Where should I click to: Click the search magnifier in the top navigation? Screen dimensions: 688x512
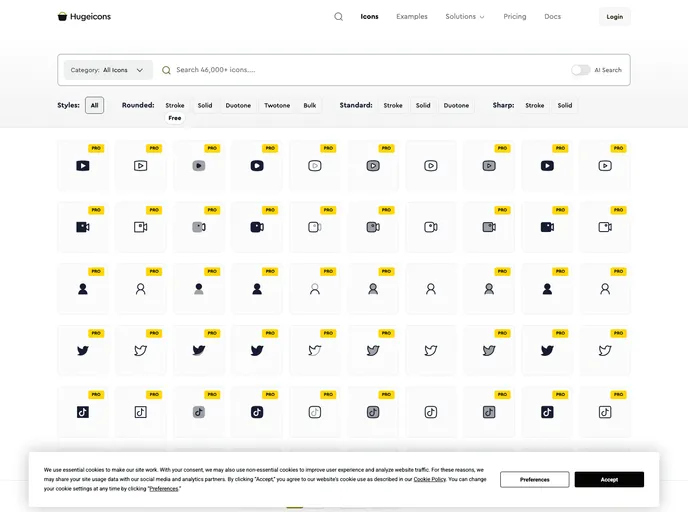pyautogui.click(x=338, y=17)
